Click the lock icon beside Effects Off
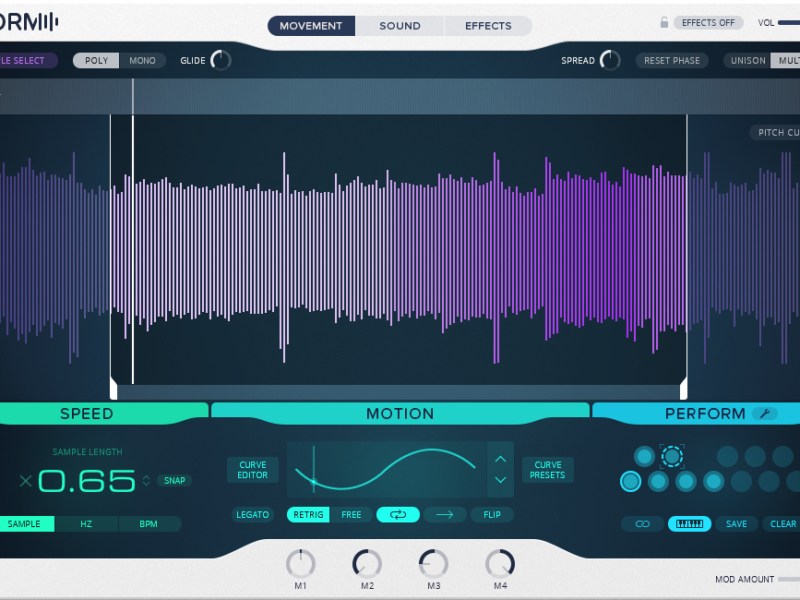The image size is (800, 600). (664, 23)
